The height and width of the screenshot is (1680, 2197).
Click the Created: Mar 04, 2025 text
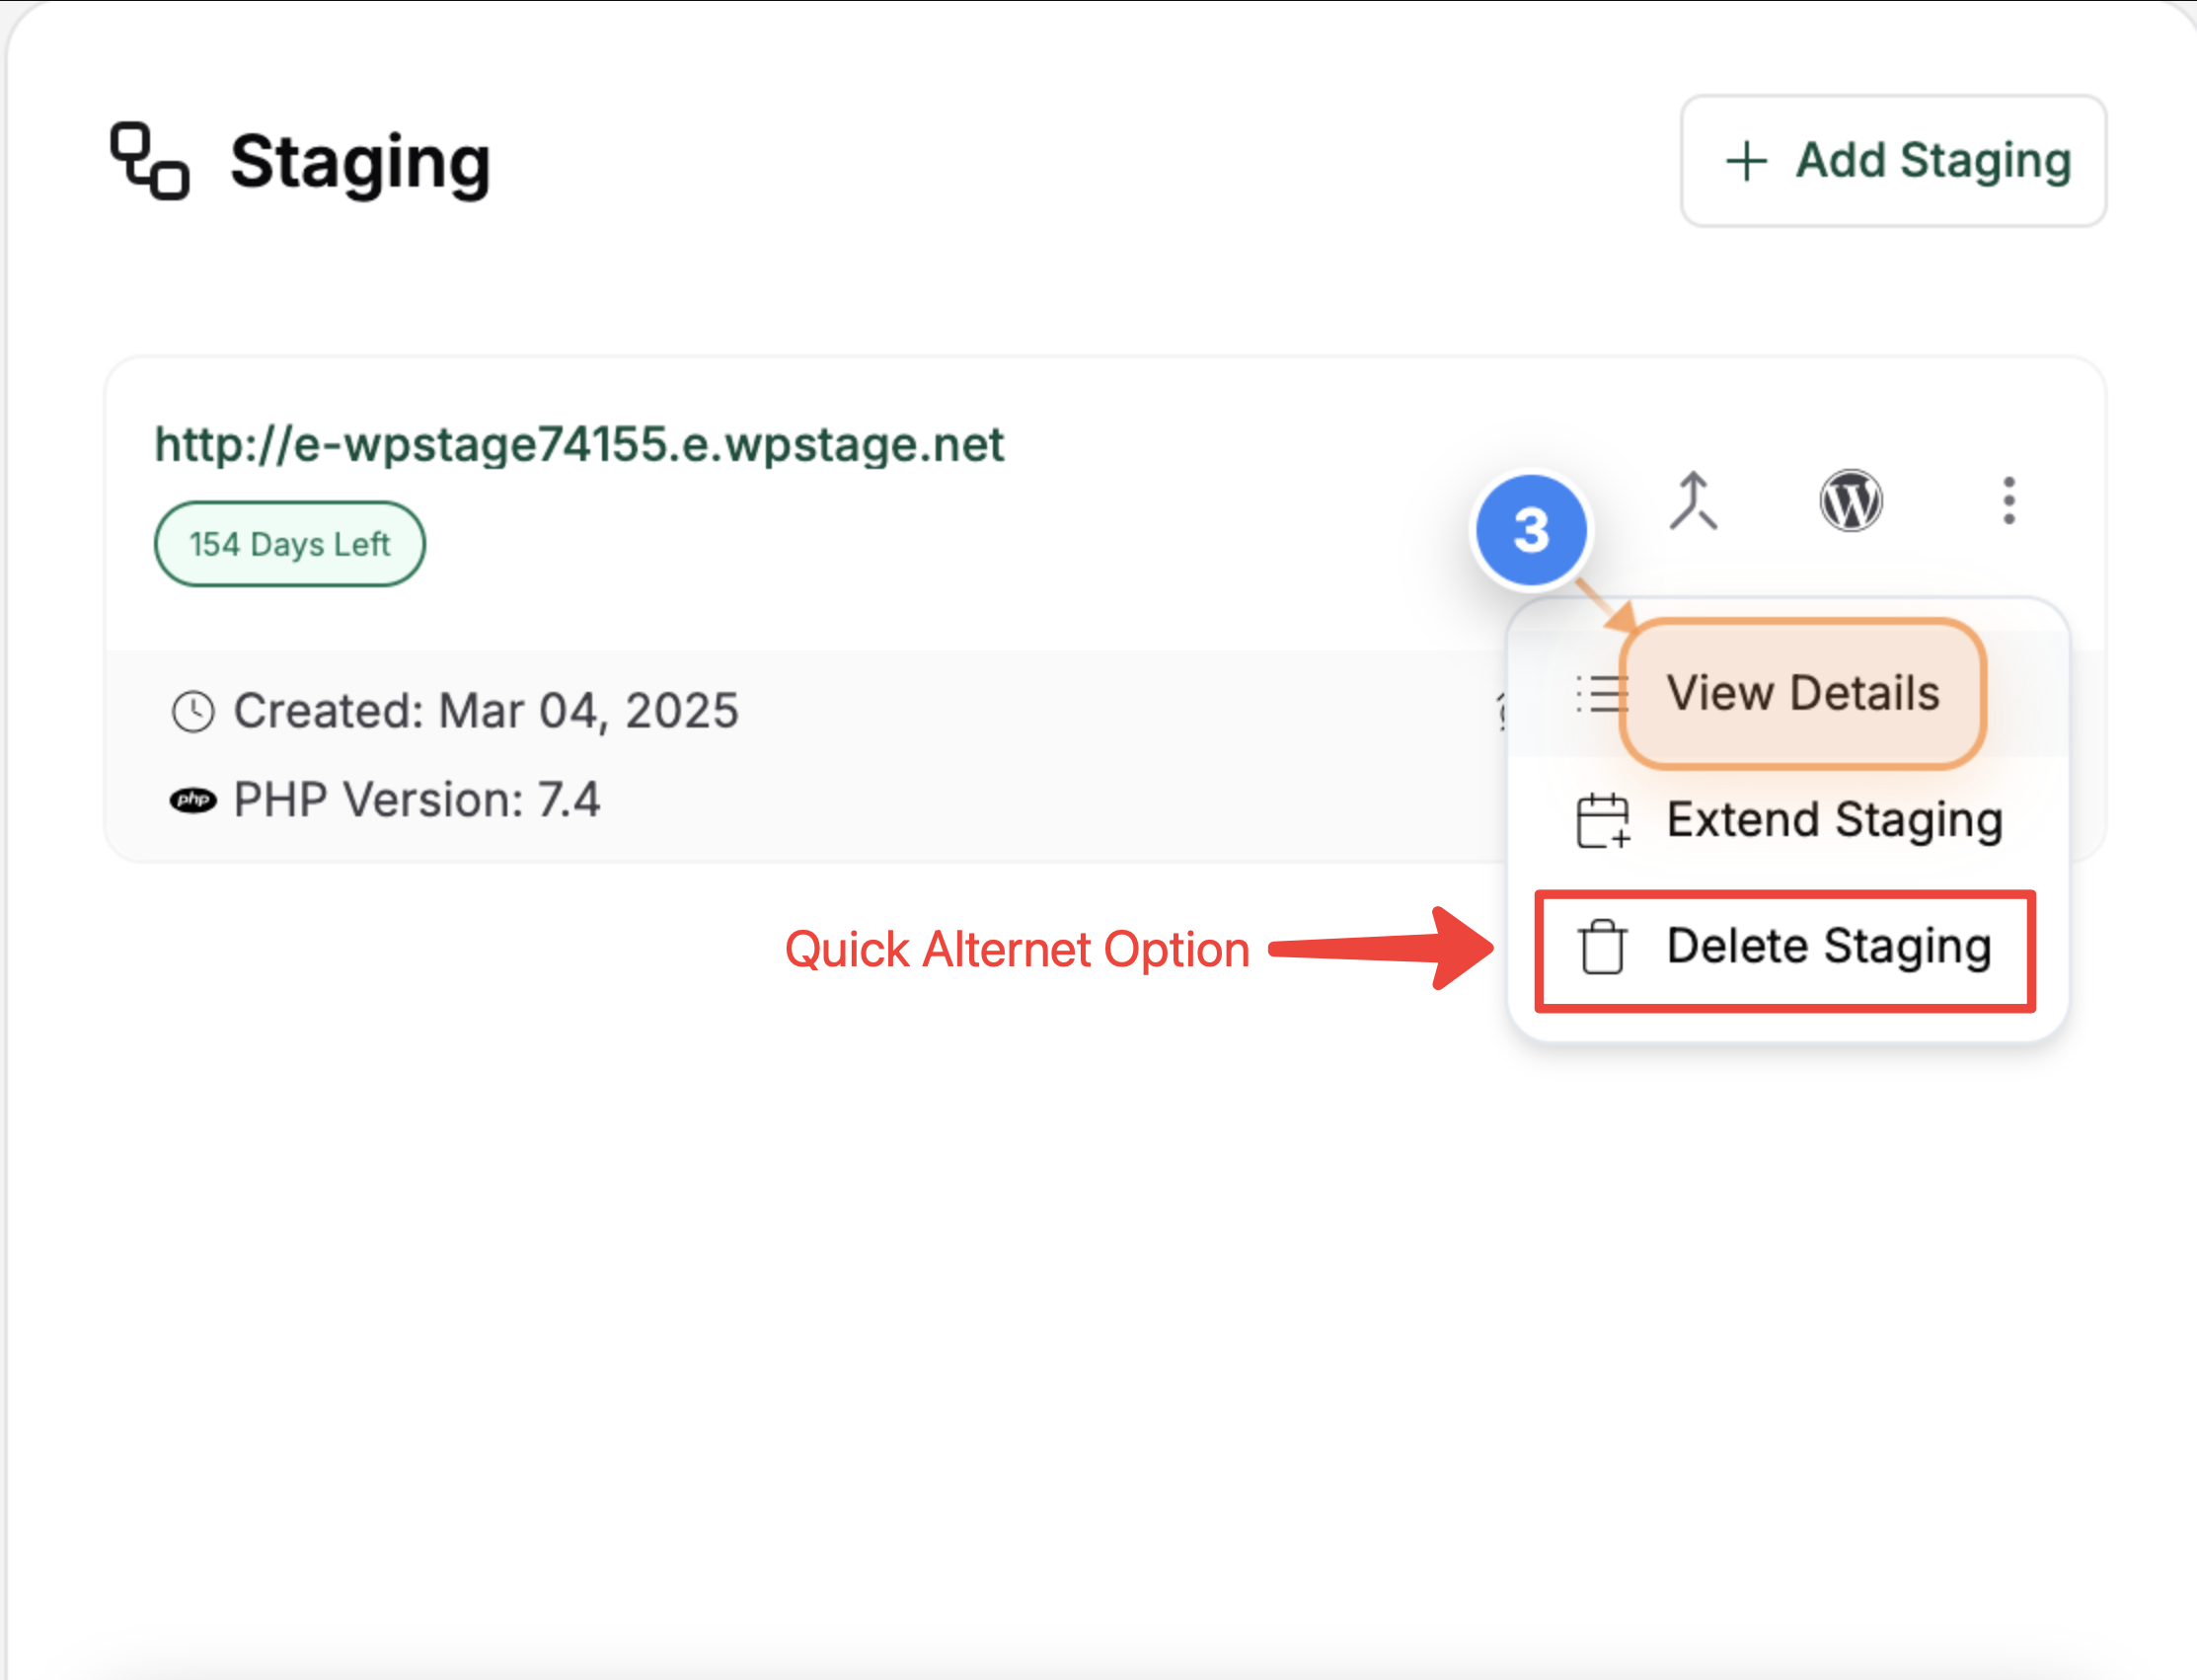pos(486,711)
